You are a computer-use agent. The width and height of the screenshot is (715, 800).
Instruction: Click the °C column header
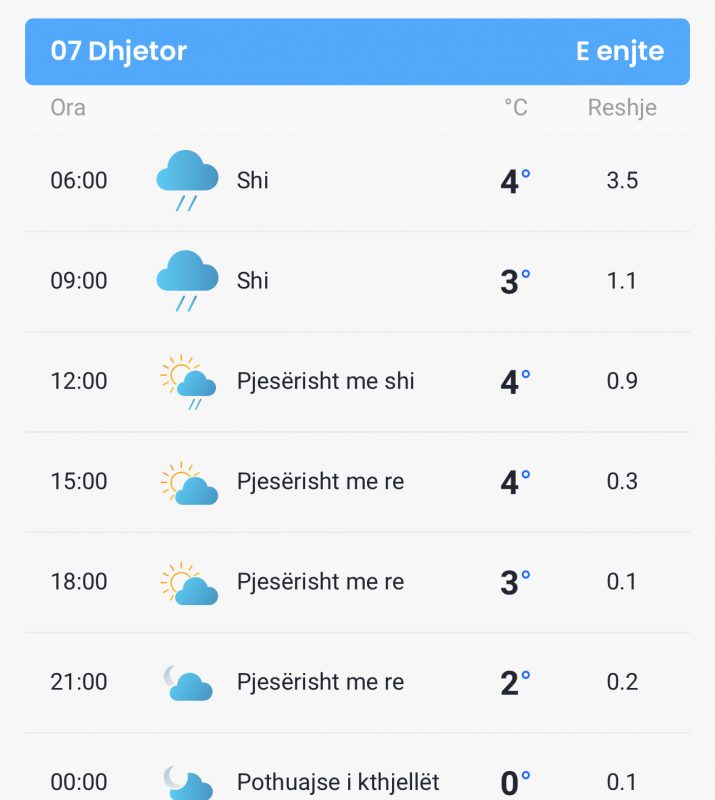click(515, 108)
